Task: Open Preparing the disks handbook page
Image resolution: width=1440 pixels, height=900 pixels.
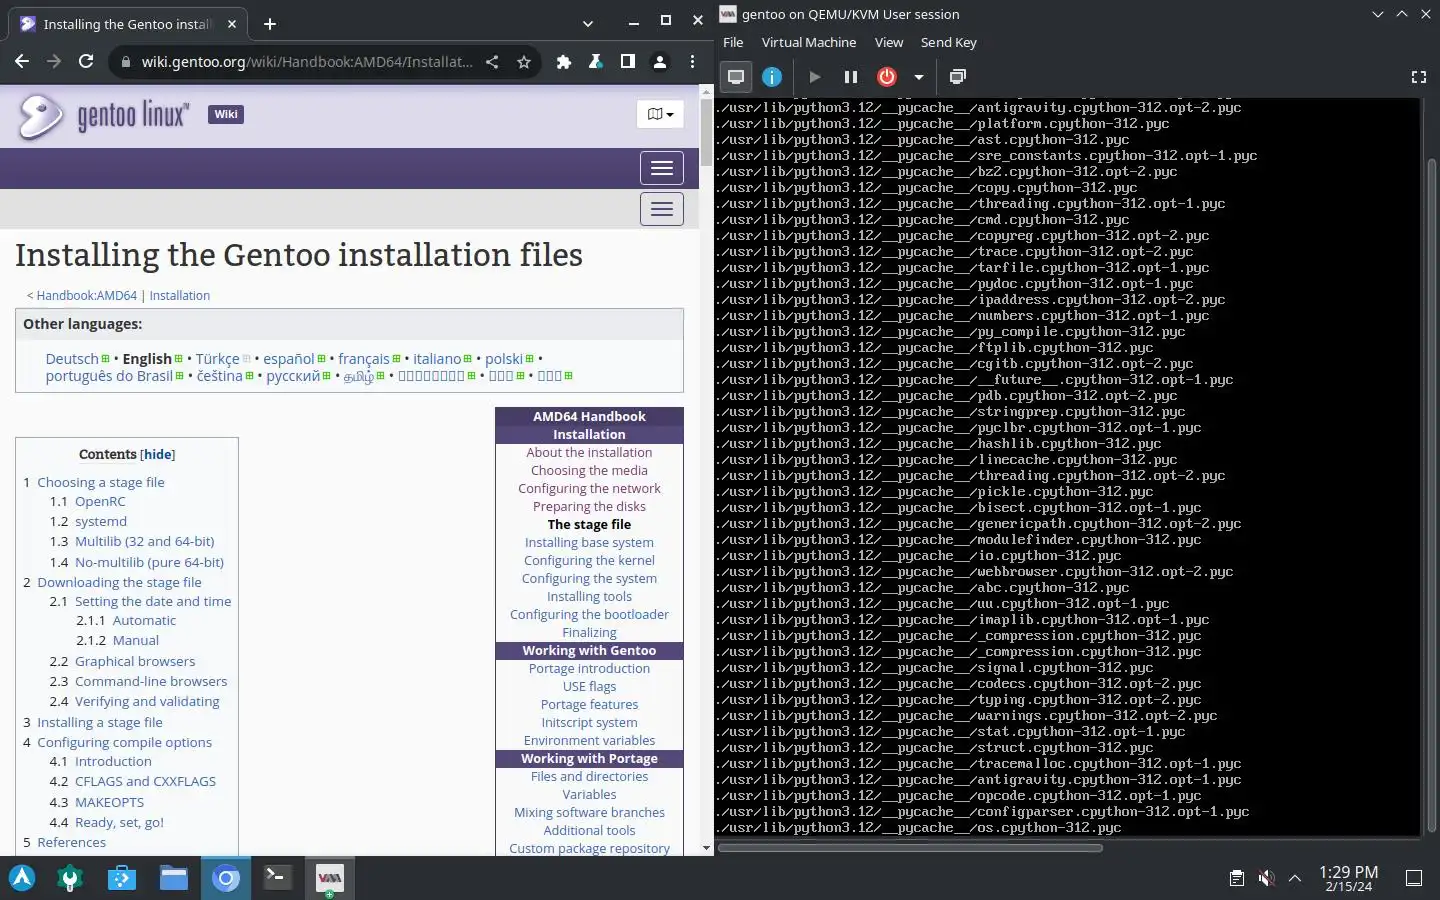Action: (x=589, y=507)
